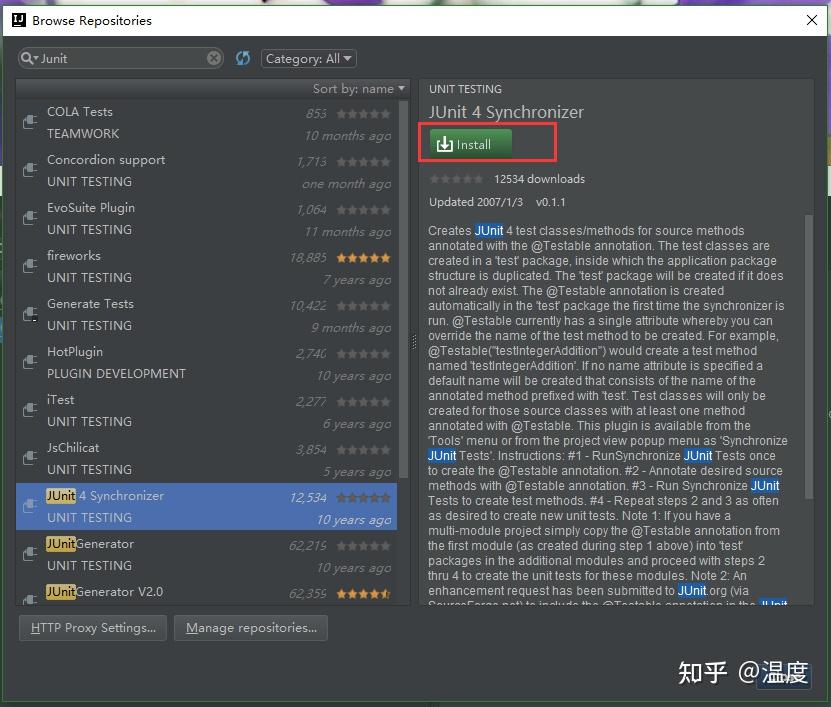The image size is (831, 707).
Task: Click the JUnitGenerator V2.0 plugin icon
Action: click(x=29, y=597)
